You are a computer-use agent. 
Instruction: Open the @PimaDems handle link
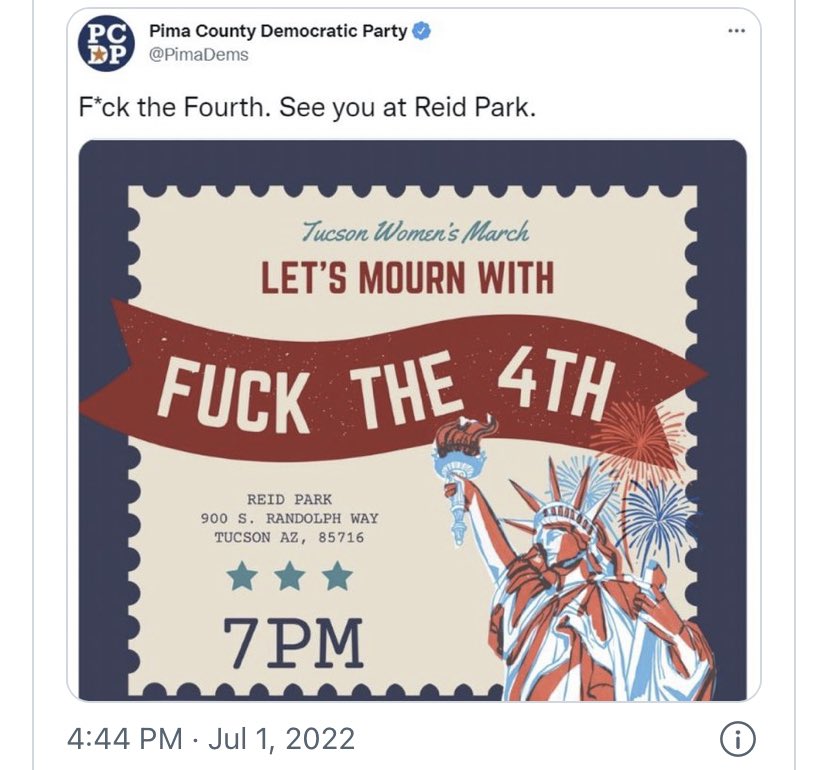point(199,55)
